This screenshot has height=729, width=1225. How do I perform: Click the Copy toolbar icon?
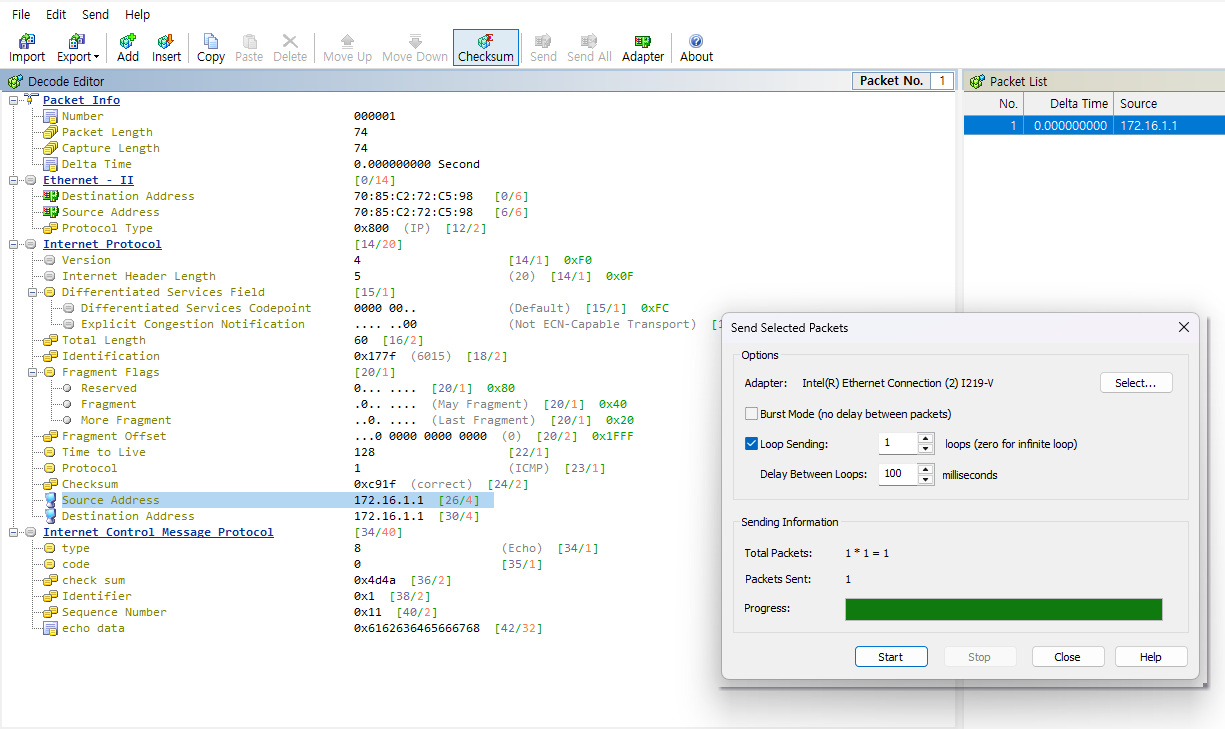point(211,47)
